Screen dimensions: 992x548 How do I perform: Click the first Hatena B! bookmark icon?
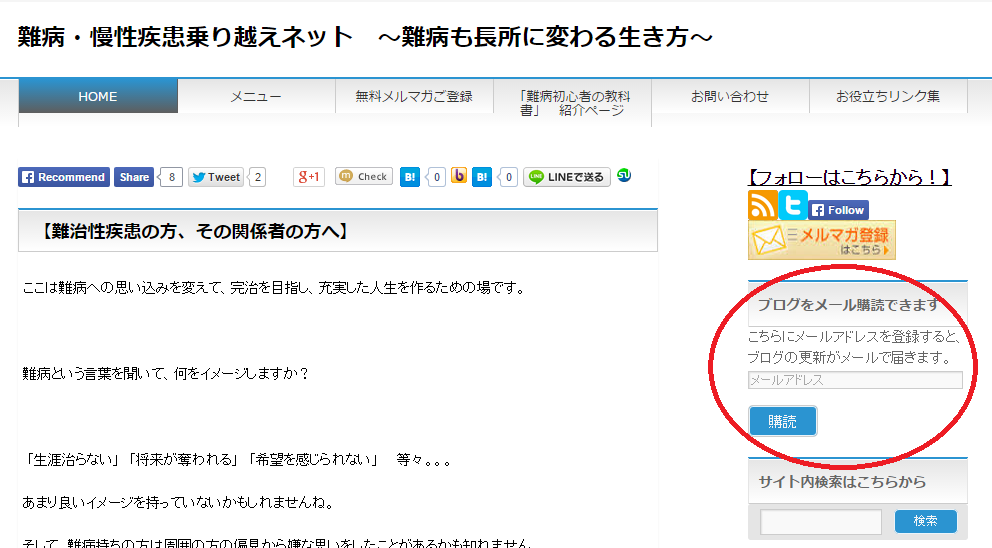click(x=410, y=177)
